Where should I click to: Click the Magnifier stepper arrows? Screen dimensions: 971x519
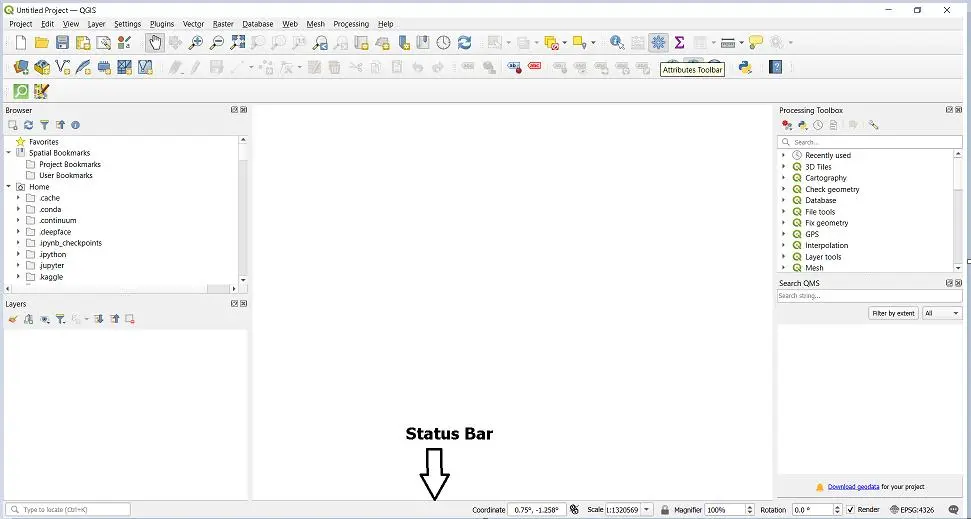pos(751,510)
